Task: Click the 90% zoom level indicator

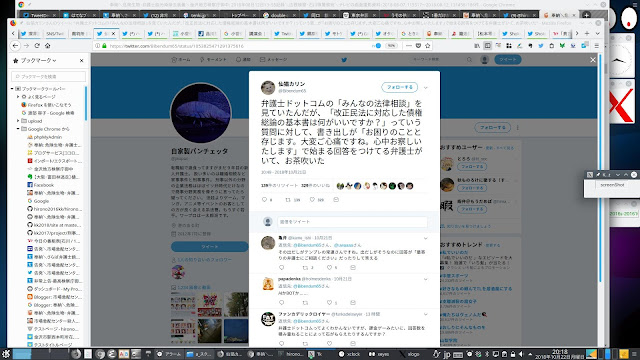Action: tap(391, 46)
